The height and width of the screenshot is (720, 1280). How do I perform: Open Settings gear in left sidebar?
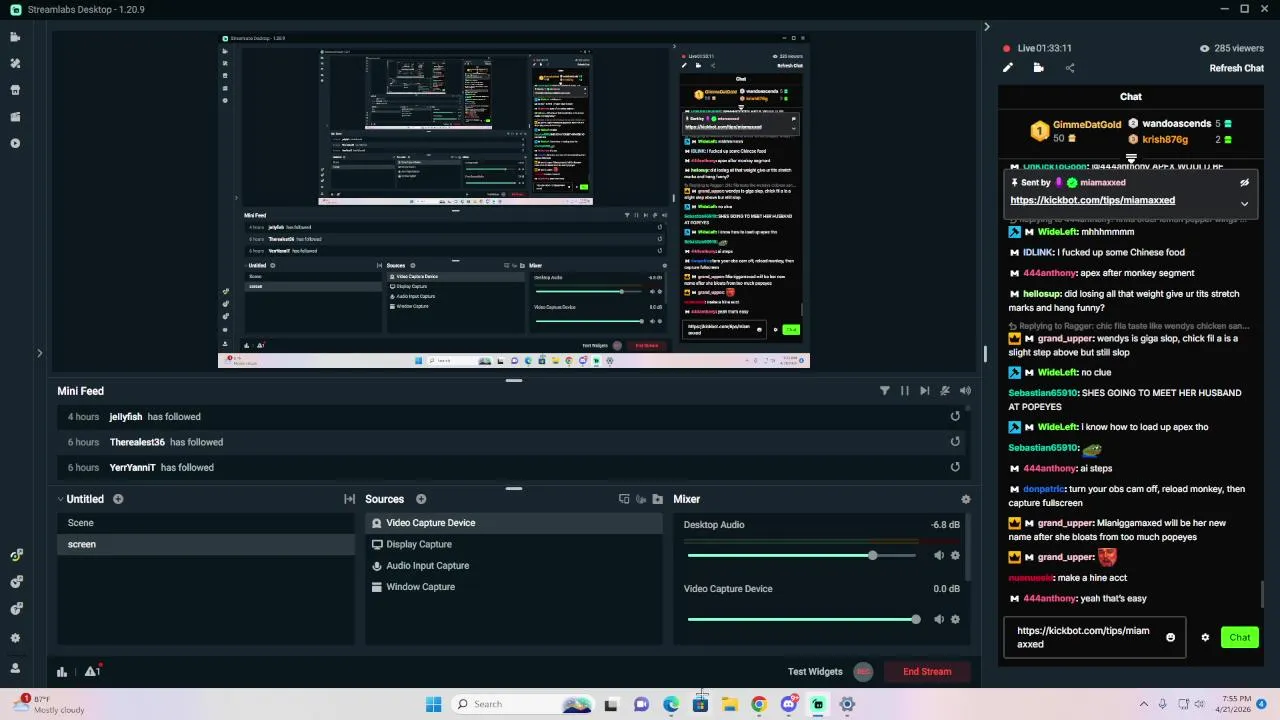pos(15,638)
